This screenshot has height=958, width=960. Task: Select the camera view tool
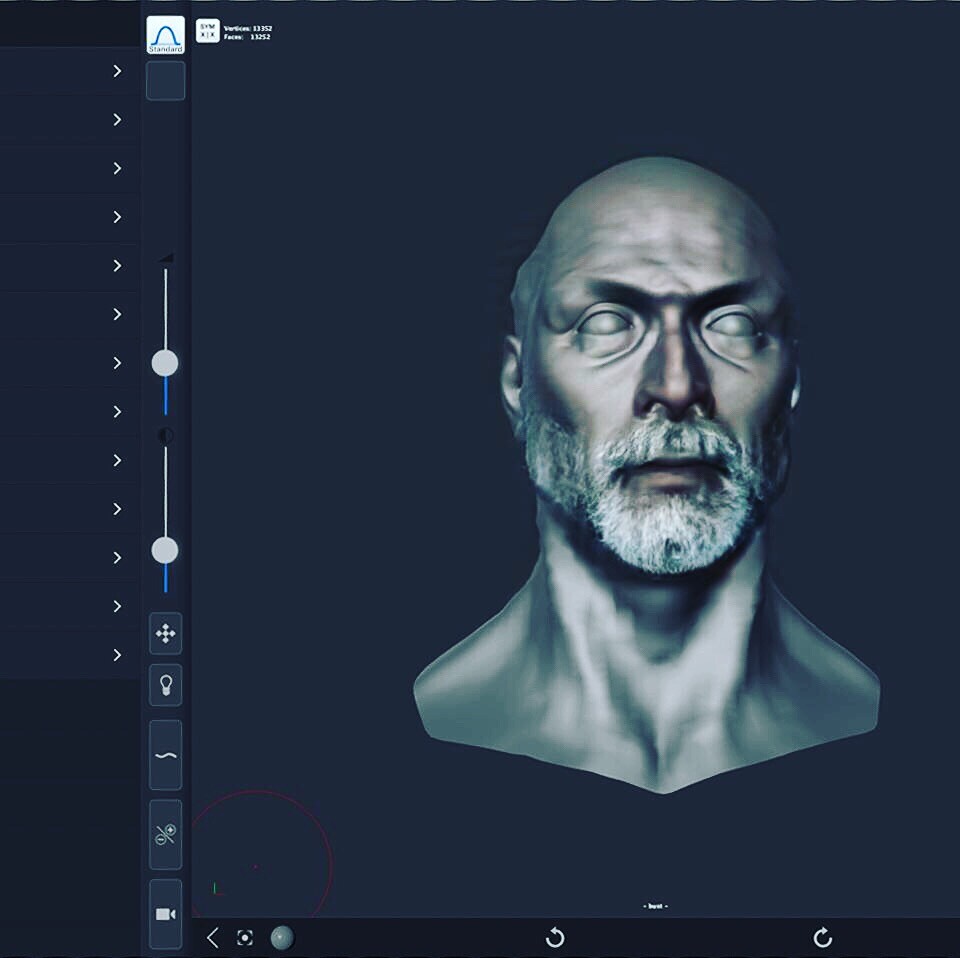coord(165,911)
